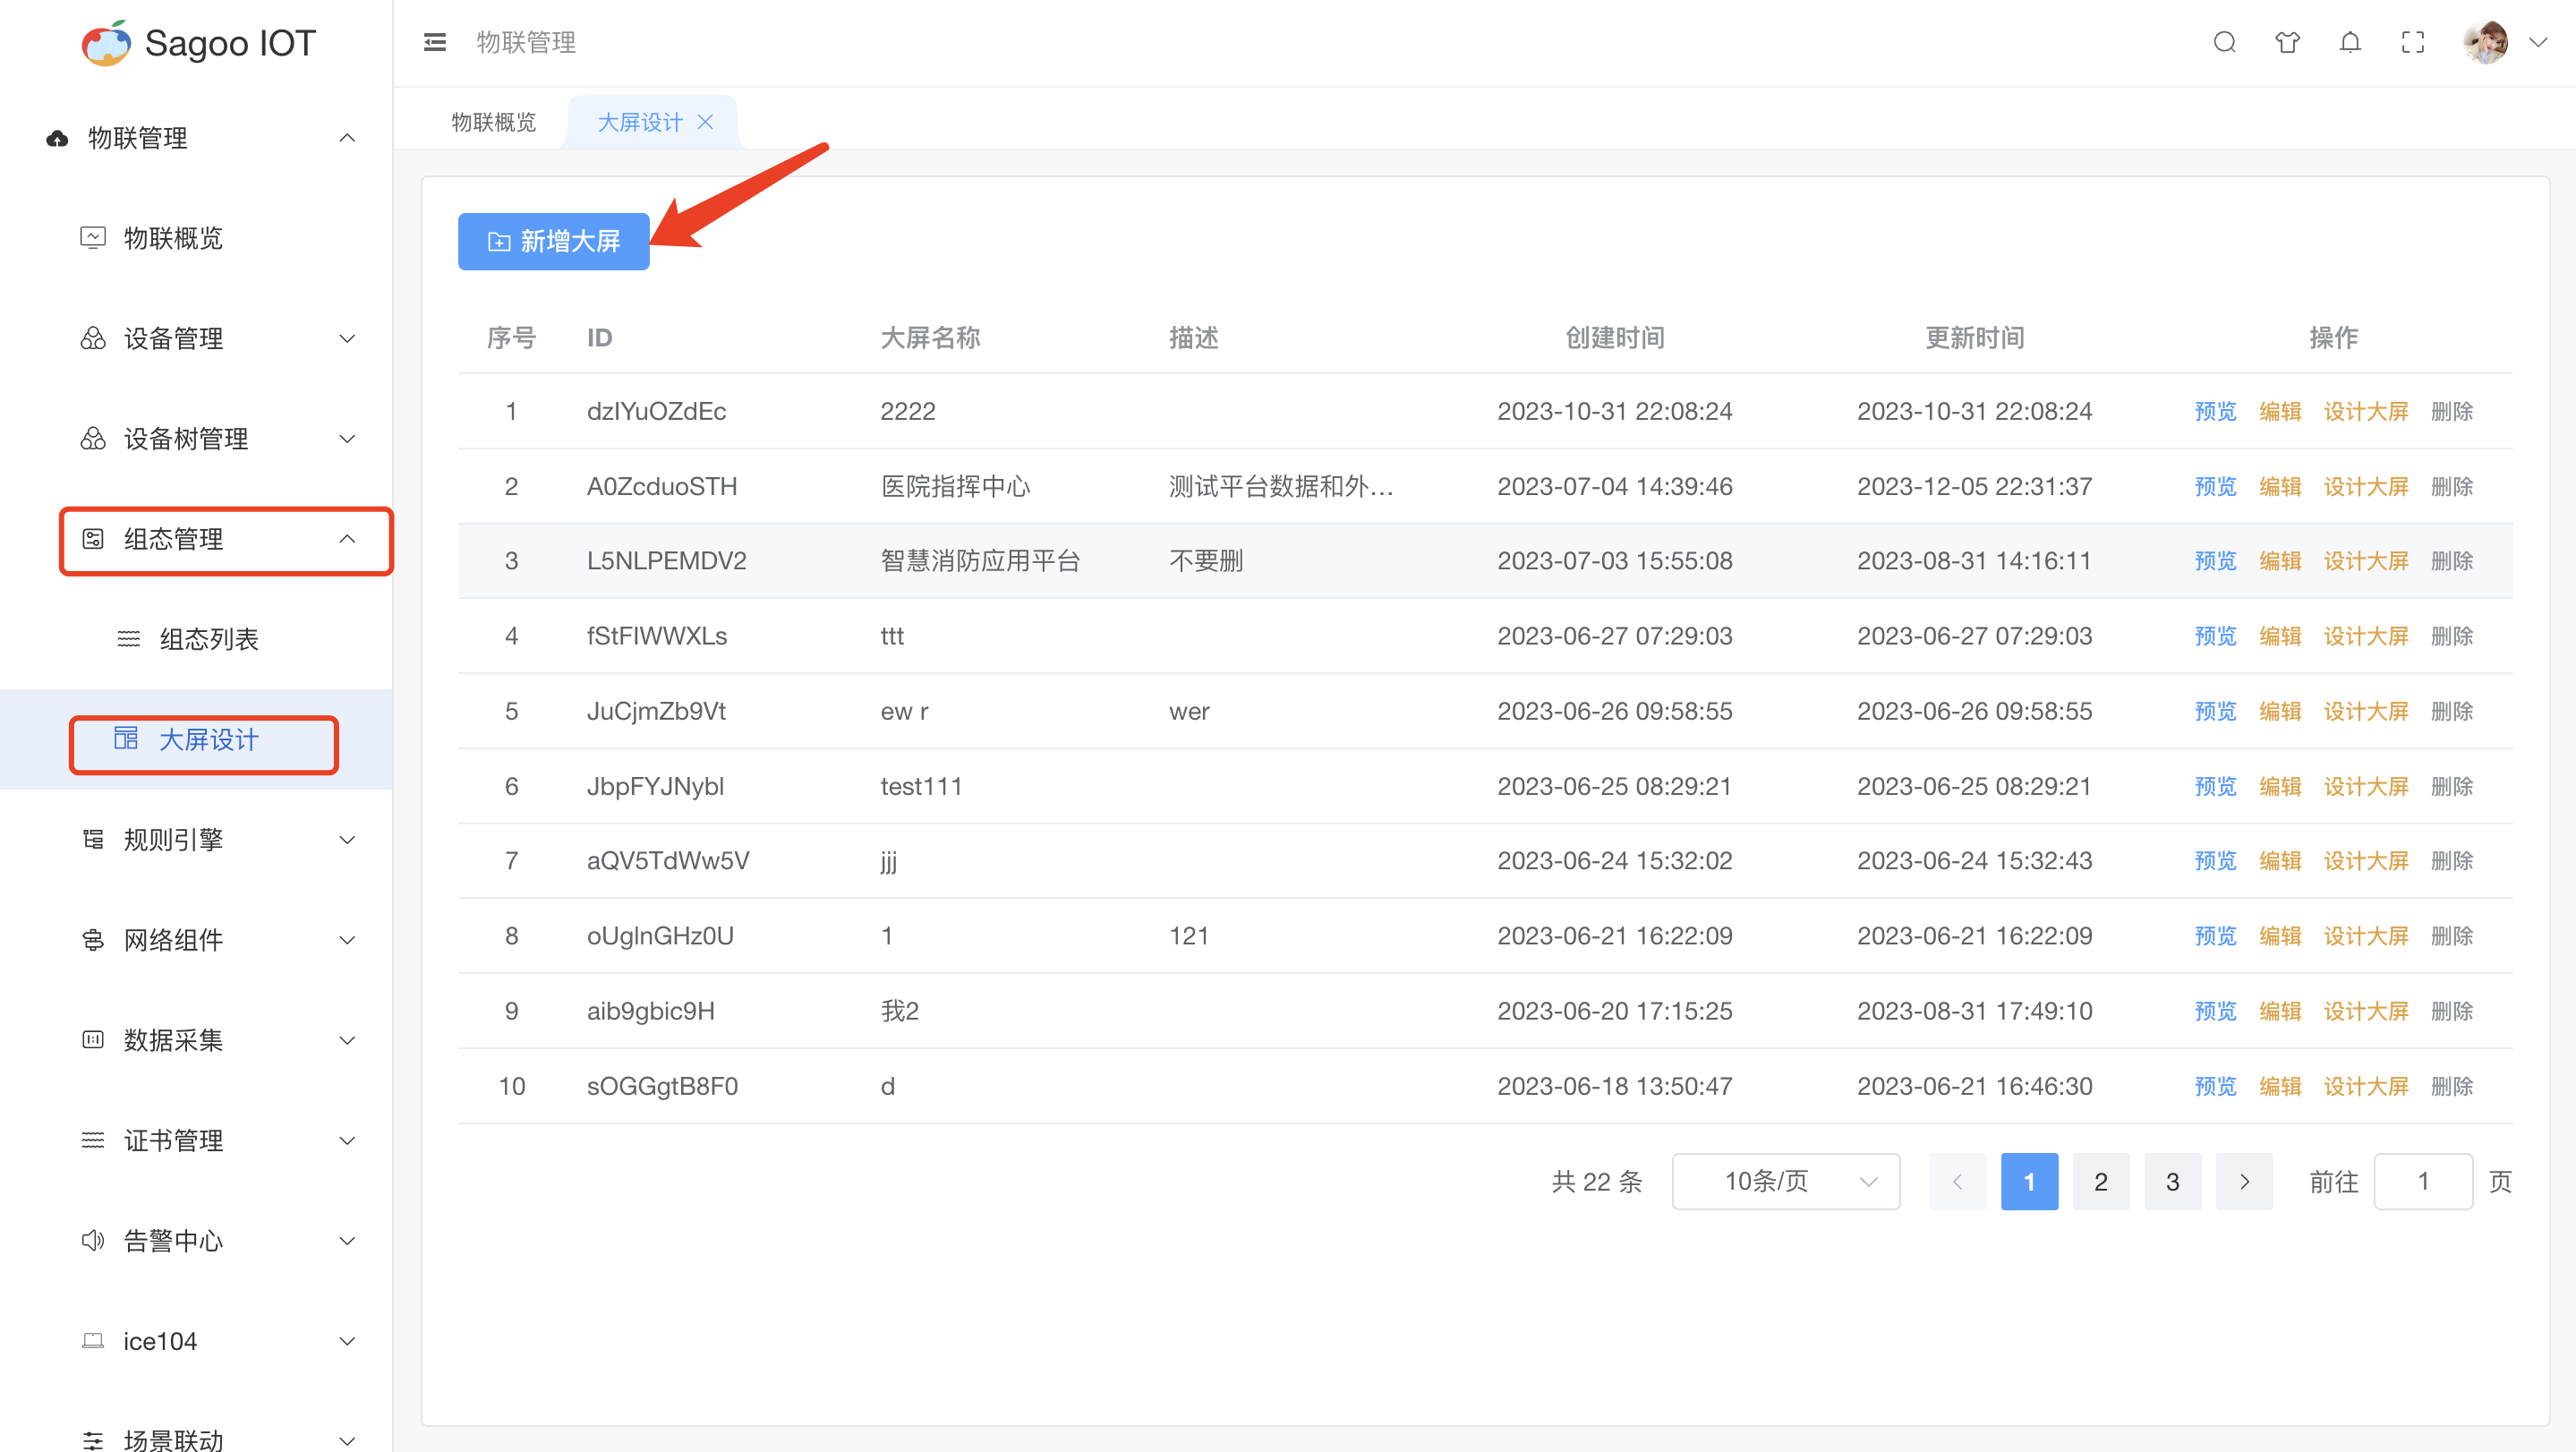Click the 新增大屏 button
The image size is (2576, 1452).
click(554, 243)
